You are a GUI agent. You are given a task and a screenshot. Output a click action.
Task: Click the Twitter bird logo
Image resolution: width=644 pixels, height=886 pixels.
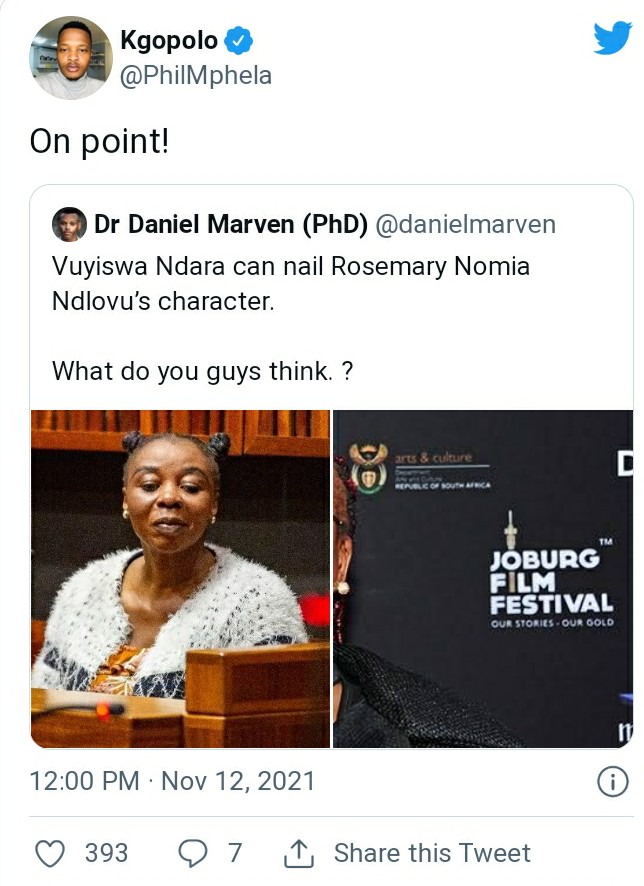click(x=612, y=38)
